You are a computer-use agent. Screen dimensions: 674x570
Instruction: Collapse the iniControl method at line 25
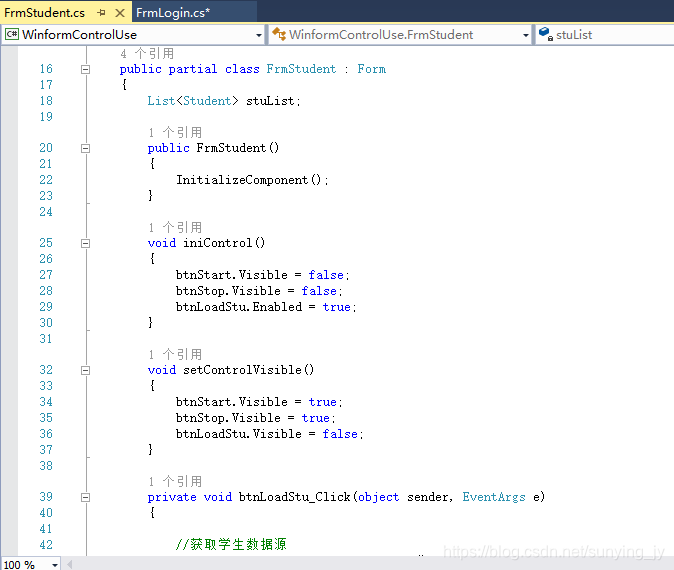click(x=86, y=243)
